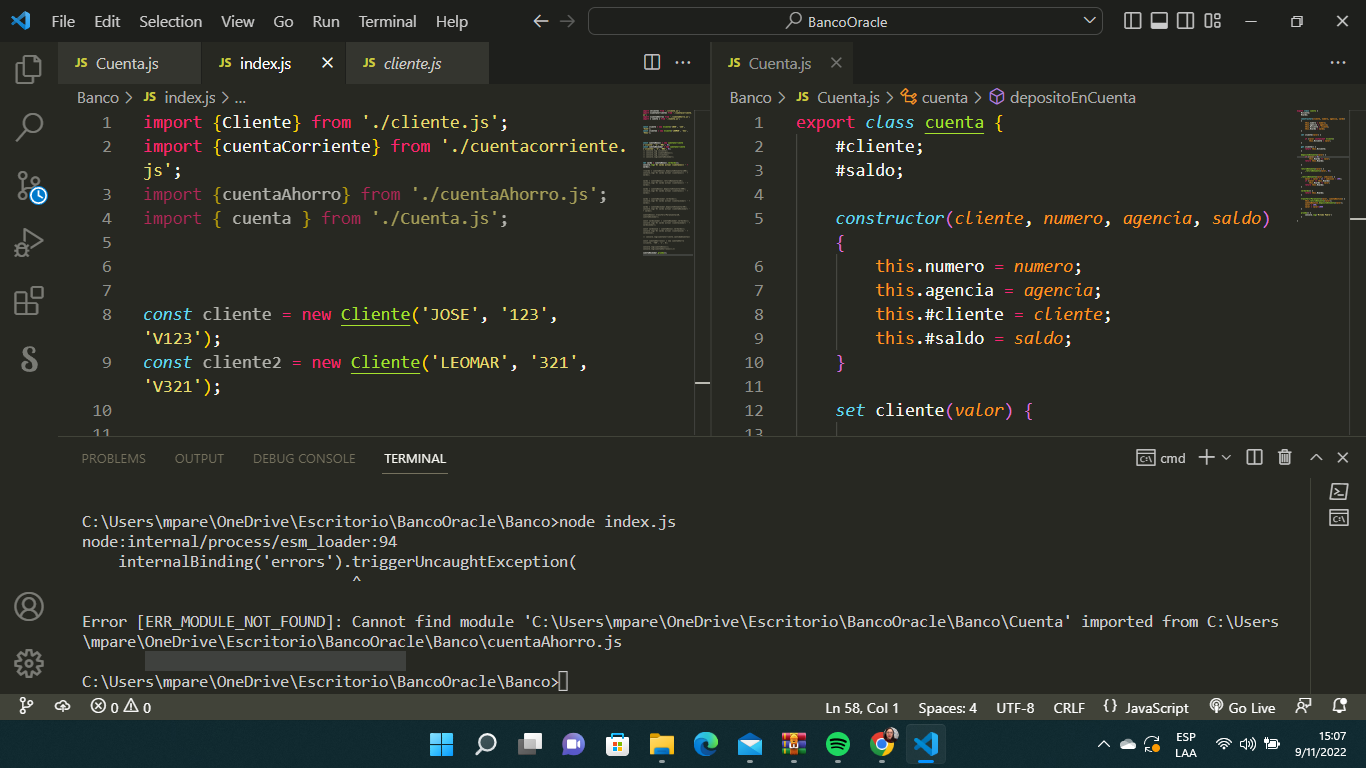1366x768 pixels.
Task: Open the Selection menu
Action: tap(170, 21)
